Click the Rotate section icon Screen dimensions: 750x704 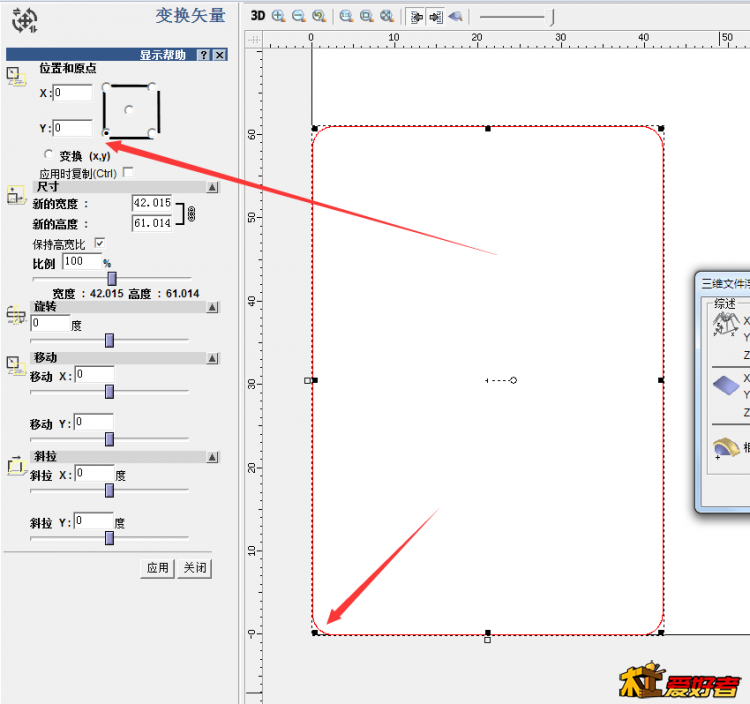click(x=16, y=315)
